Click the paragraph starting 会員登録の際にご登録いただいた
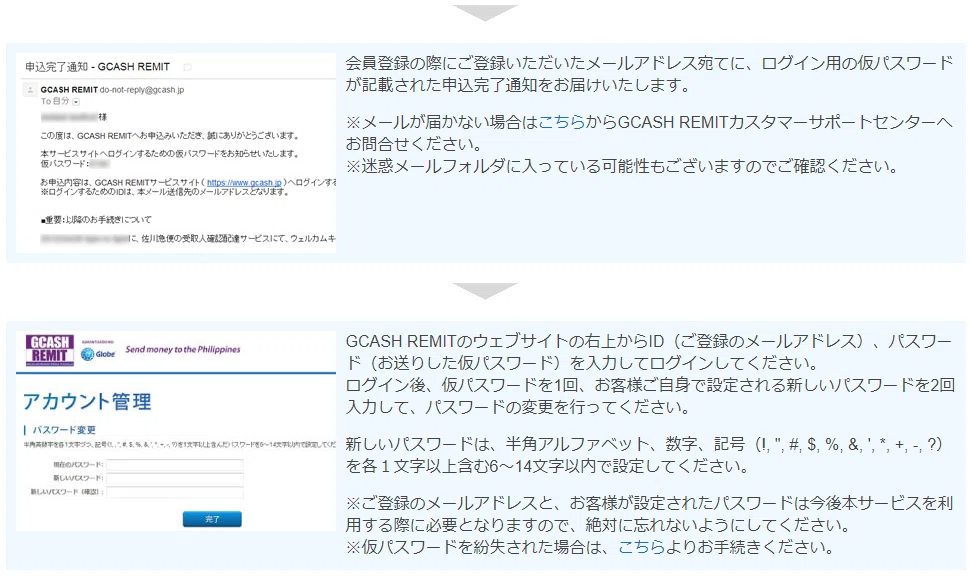This screenshot has width=970, height=577. 649,74
